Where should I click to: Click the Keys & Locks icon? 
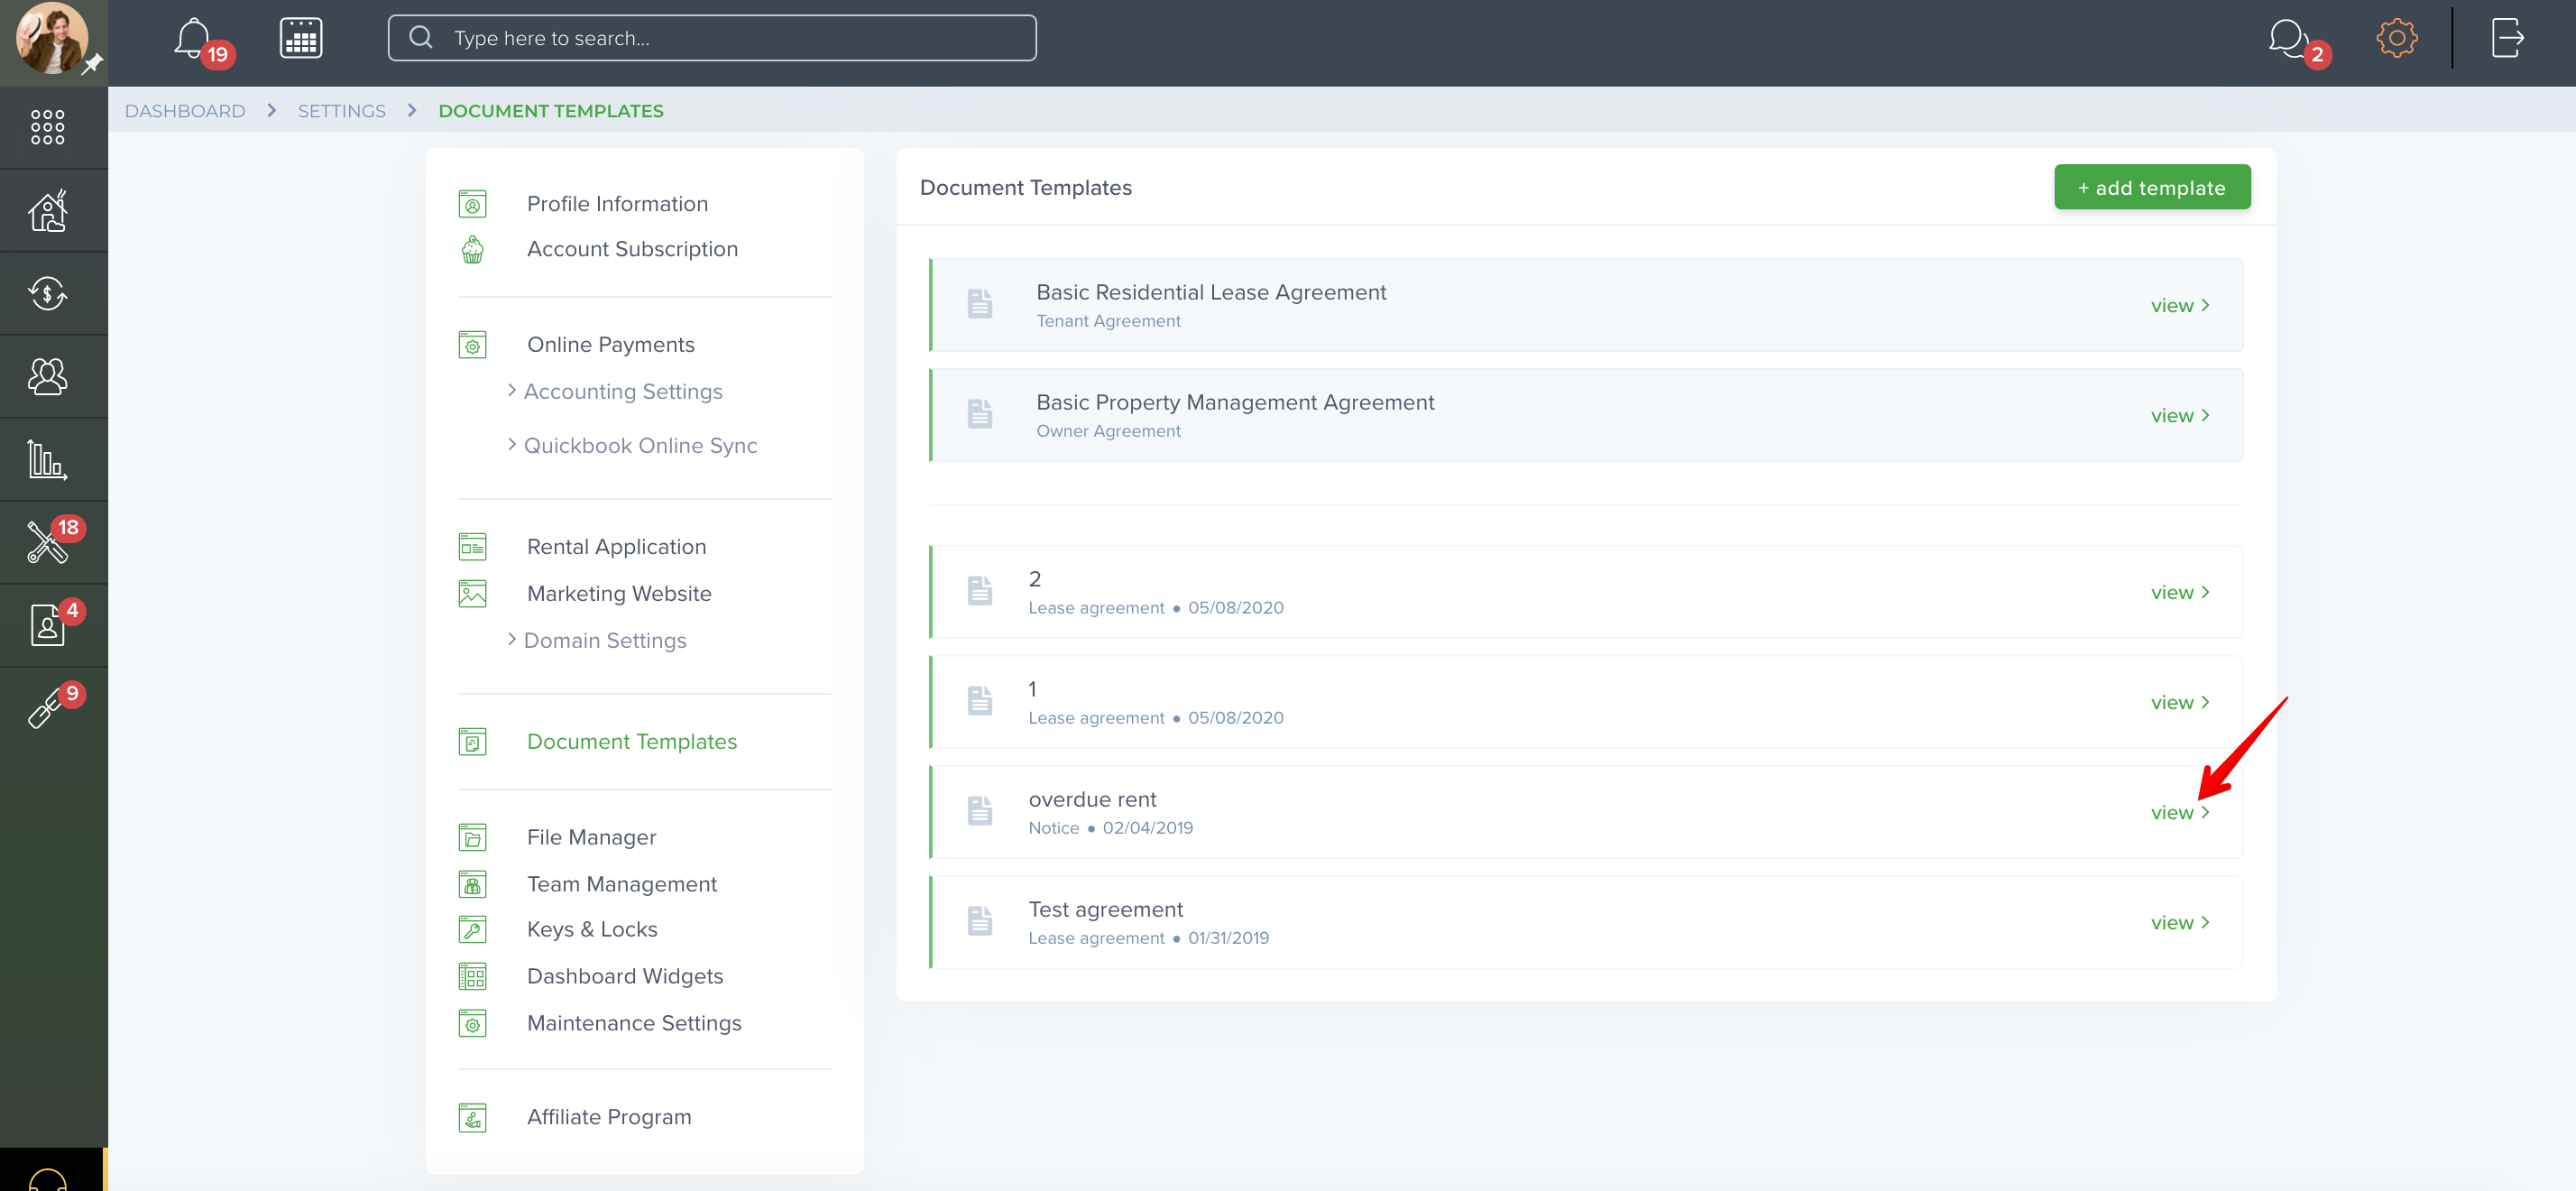click(472, 929)
